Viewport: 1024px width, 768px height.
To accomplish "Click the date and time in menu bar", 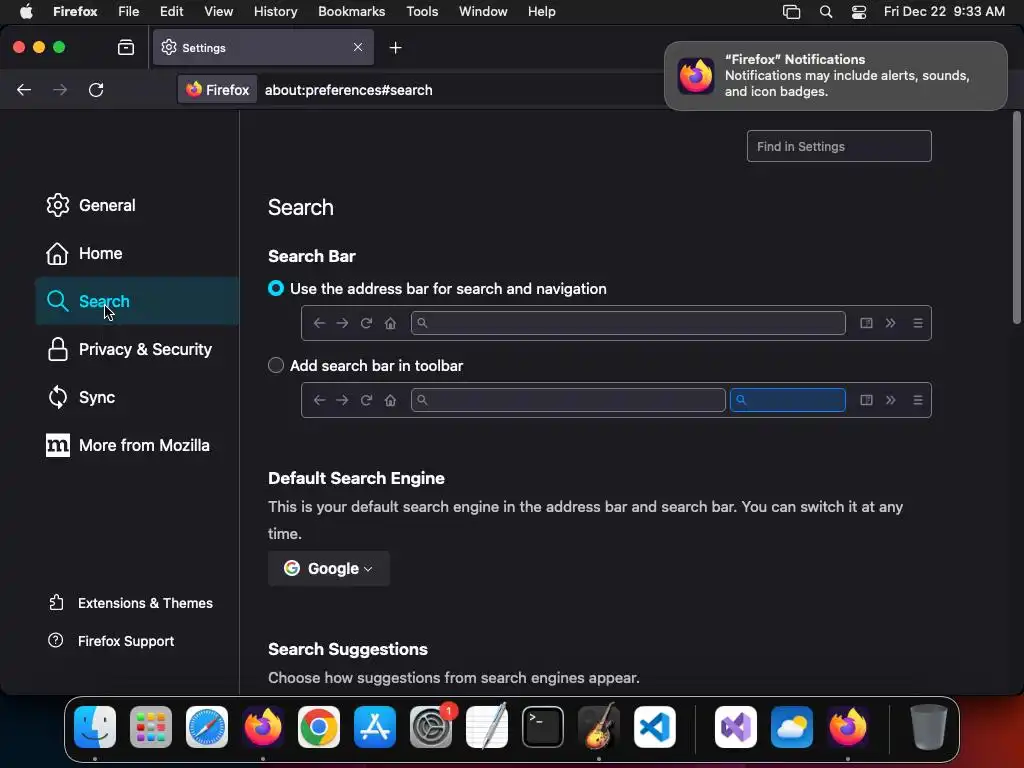I will coord(944,11).
